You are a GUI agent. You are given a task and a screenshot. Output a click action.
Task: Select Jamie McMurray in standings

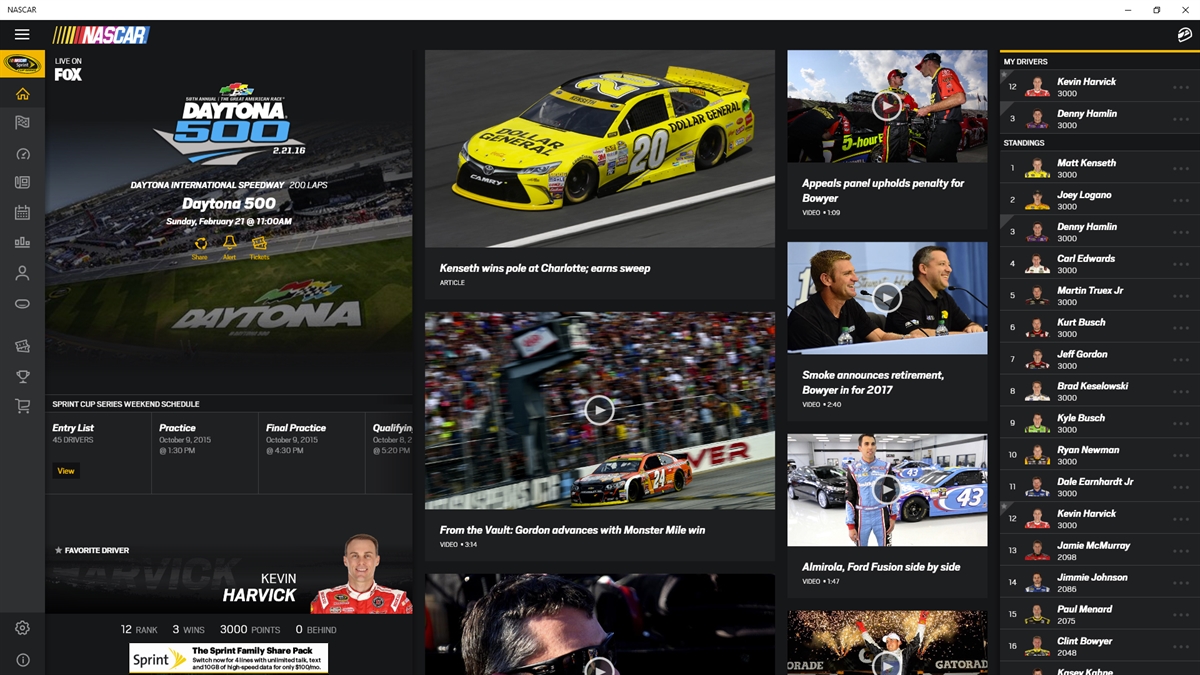click(1100, 551)
